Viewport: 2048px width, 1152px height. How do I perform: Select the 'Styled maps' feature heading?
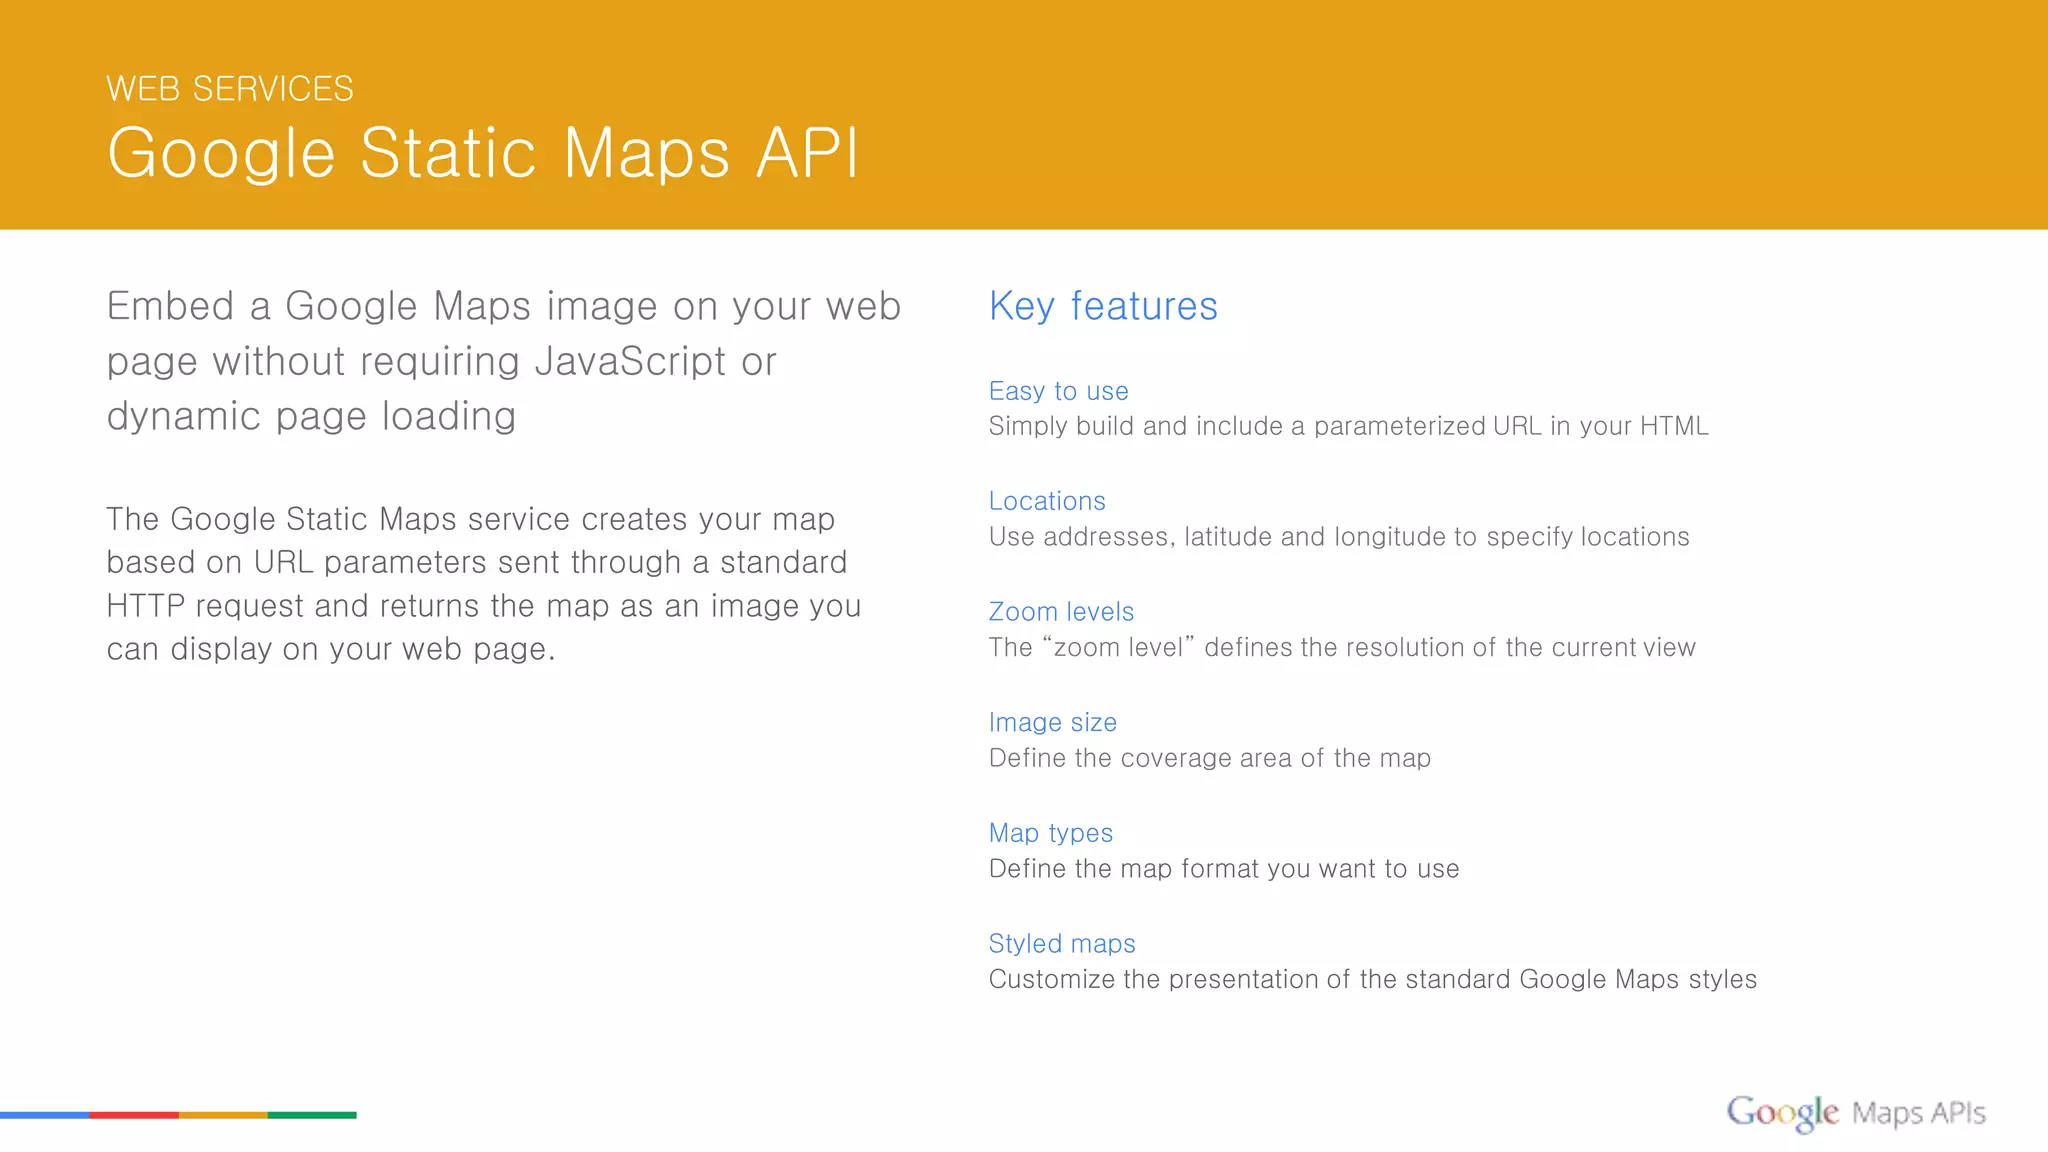[1062, 943]
